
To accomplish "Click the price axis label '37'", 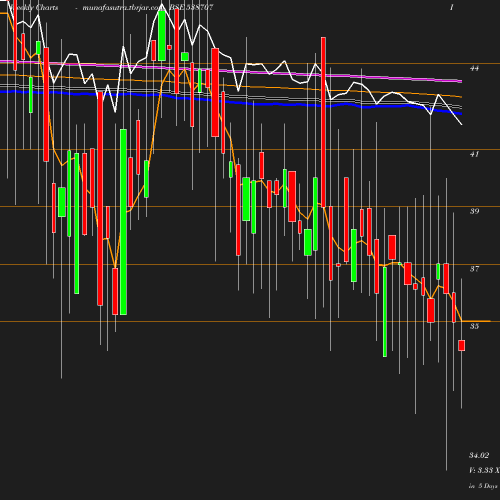I will tap(474, 269).
